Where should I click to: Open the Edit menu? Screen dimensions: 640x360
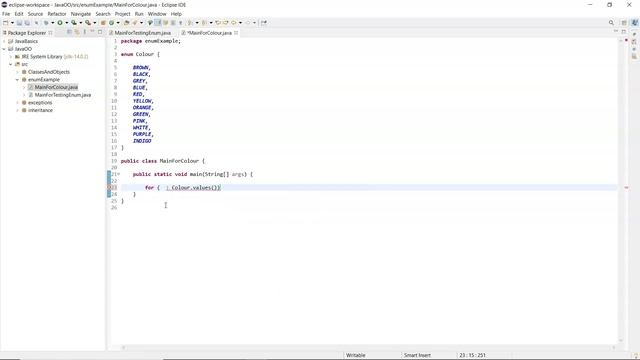coord(19,14)
